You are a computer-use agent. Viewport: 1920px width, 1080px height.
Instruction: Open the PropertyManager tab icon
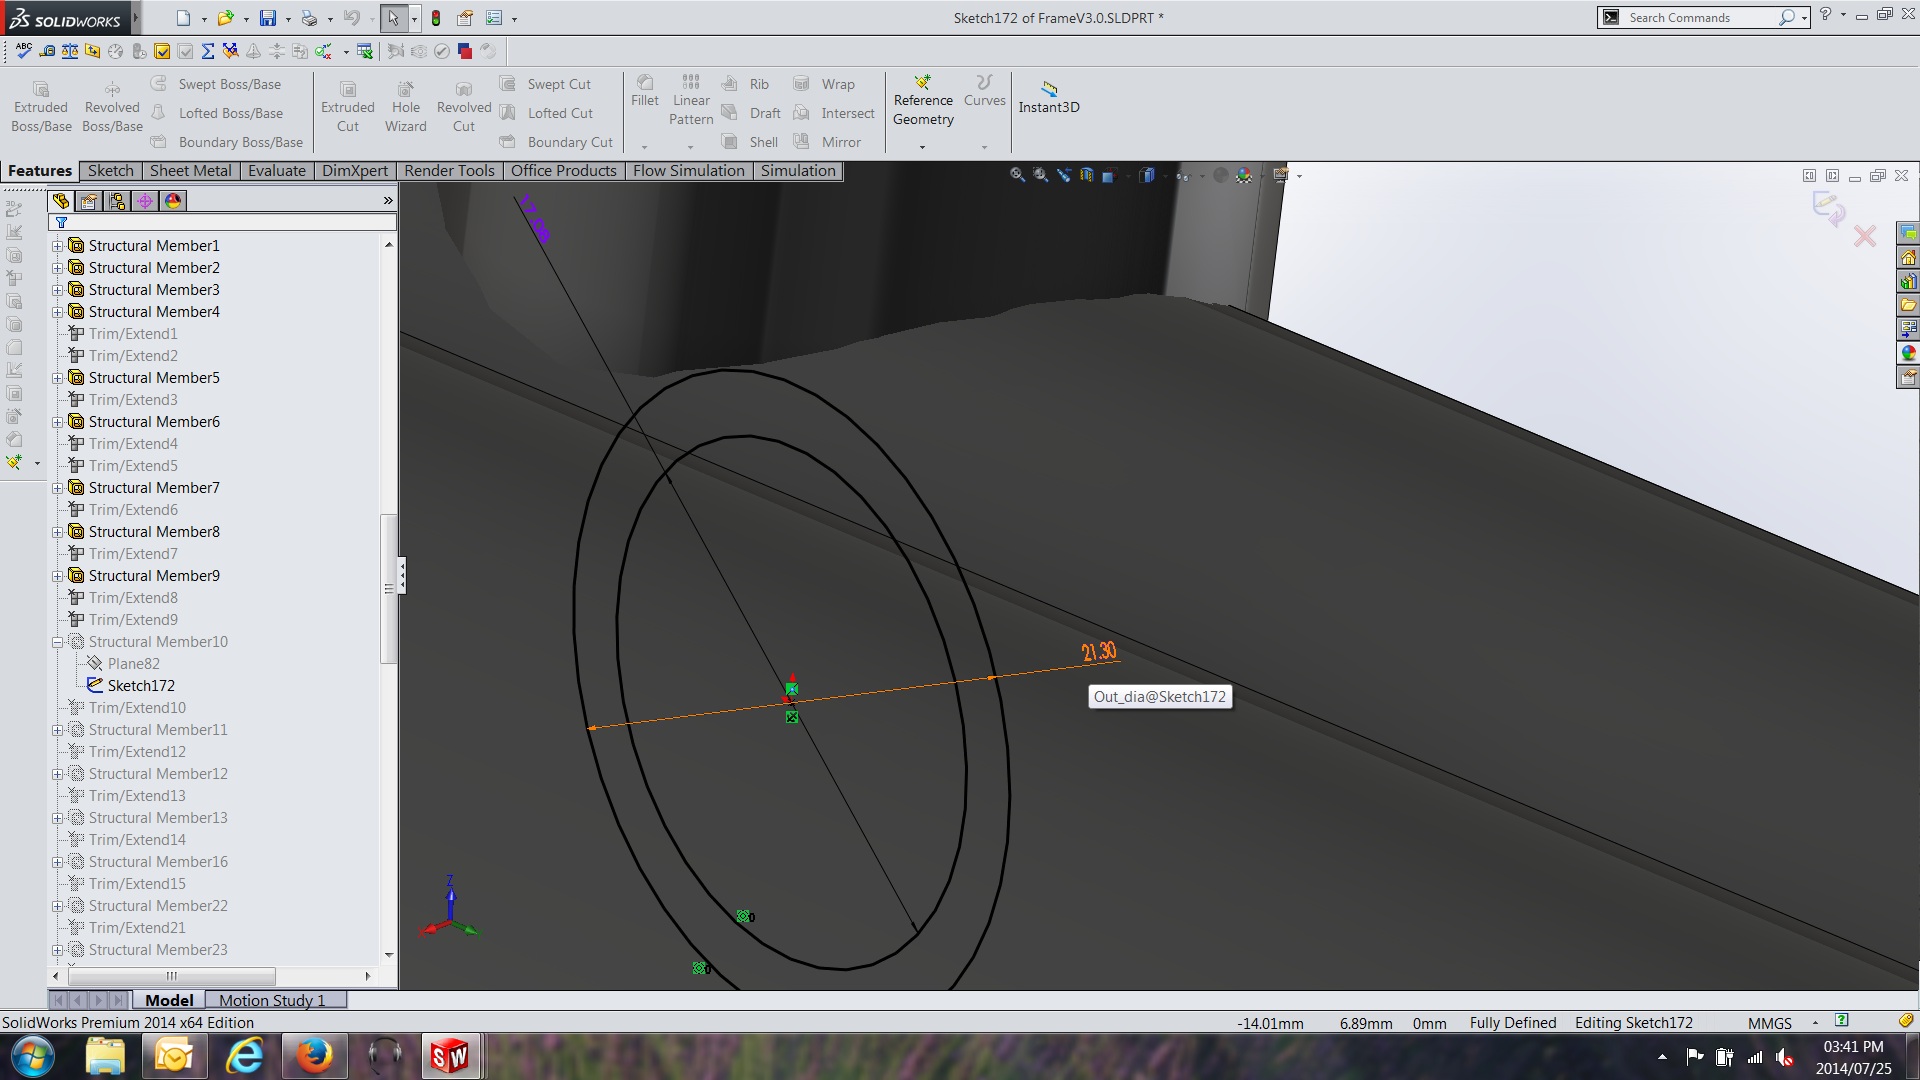tap(89, 201)
